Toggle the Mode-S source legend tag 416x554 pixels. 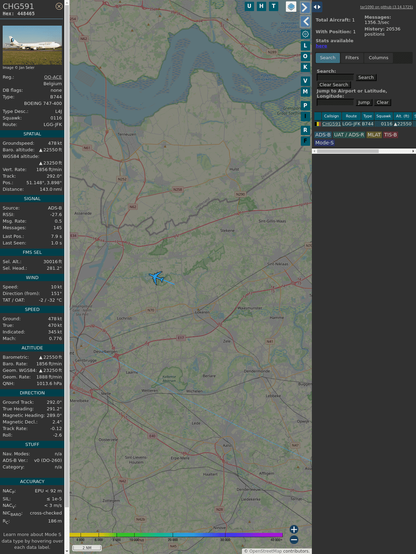coord(324,143)
